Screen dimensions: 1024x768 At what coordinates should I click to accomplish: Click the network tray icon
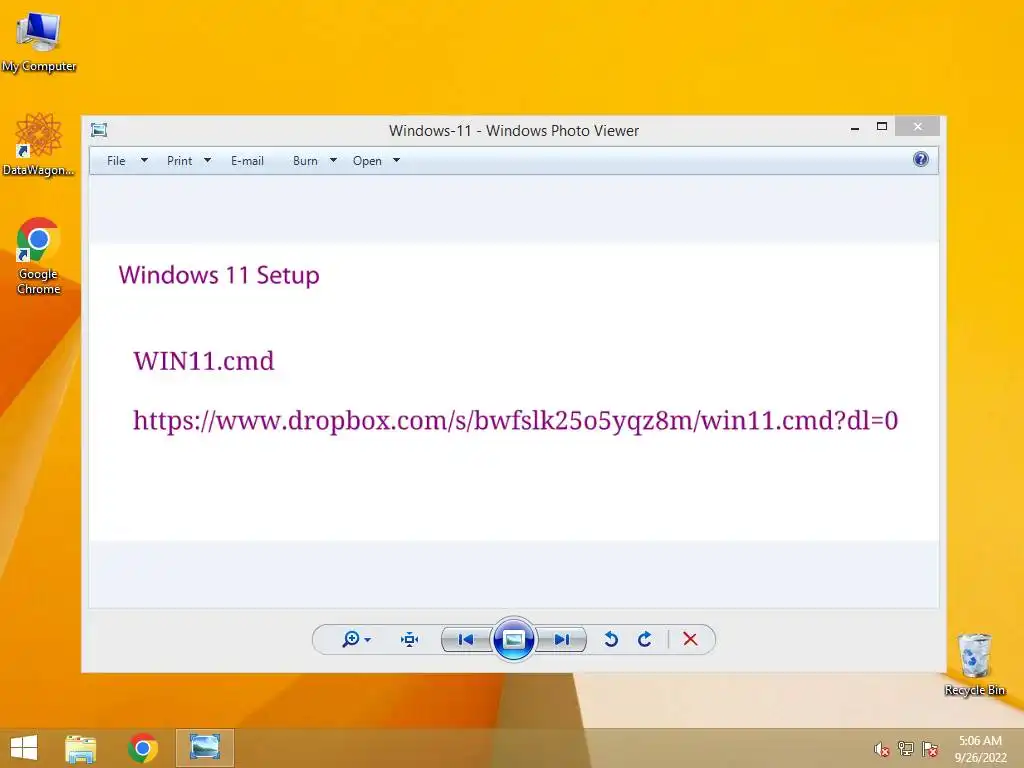point(906,749)
